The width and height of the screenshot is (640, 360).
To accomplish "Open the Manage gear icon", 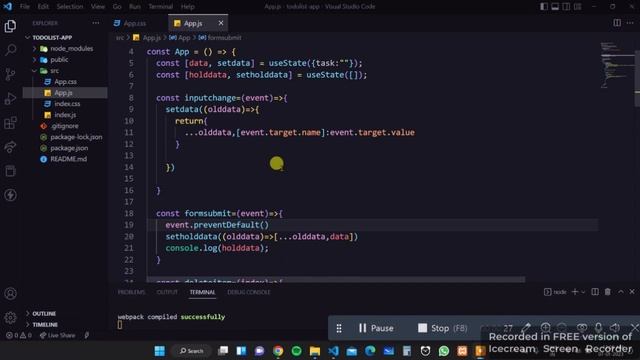I will coord(11,317).
